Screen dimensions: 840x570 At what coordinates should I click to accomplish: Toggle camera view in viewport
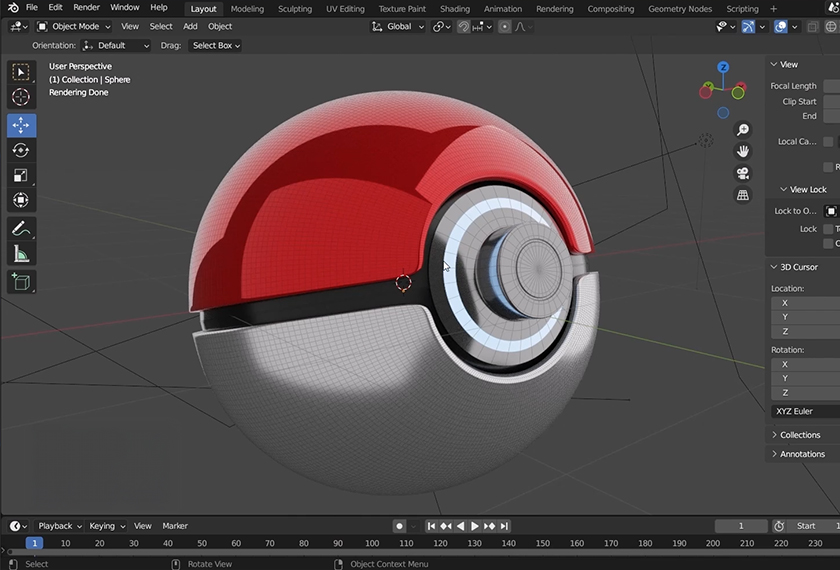tap(743, 173)
